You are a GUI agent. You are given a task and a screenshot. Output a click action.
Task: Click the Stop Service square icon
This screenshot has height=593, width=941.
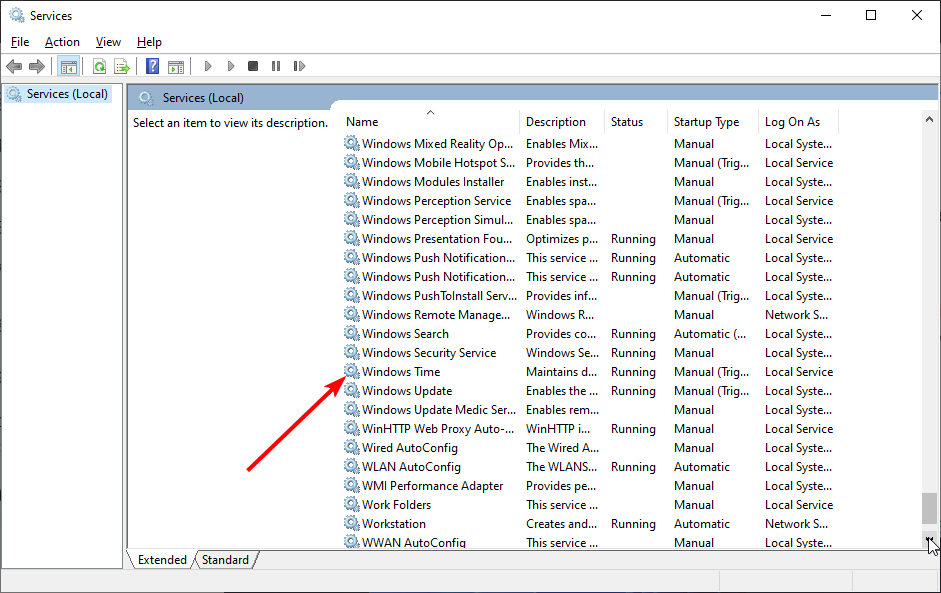point(253,66)
